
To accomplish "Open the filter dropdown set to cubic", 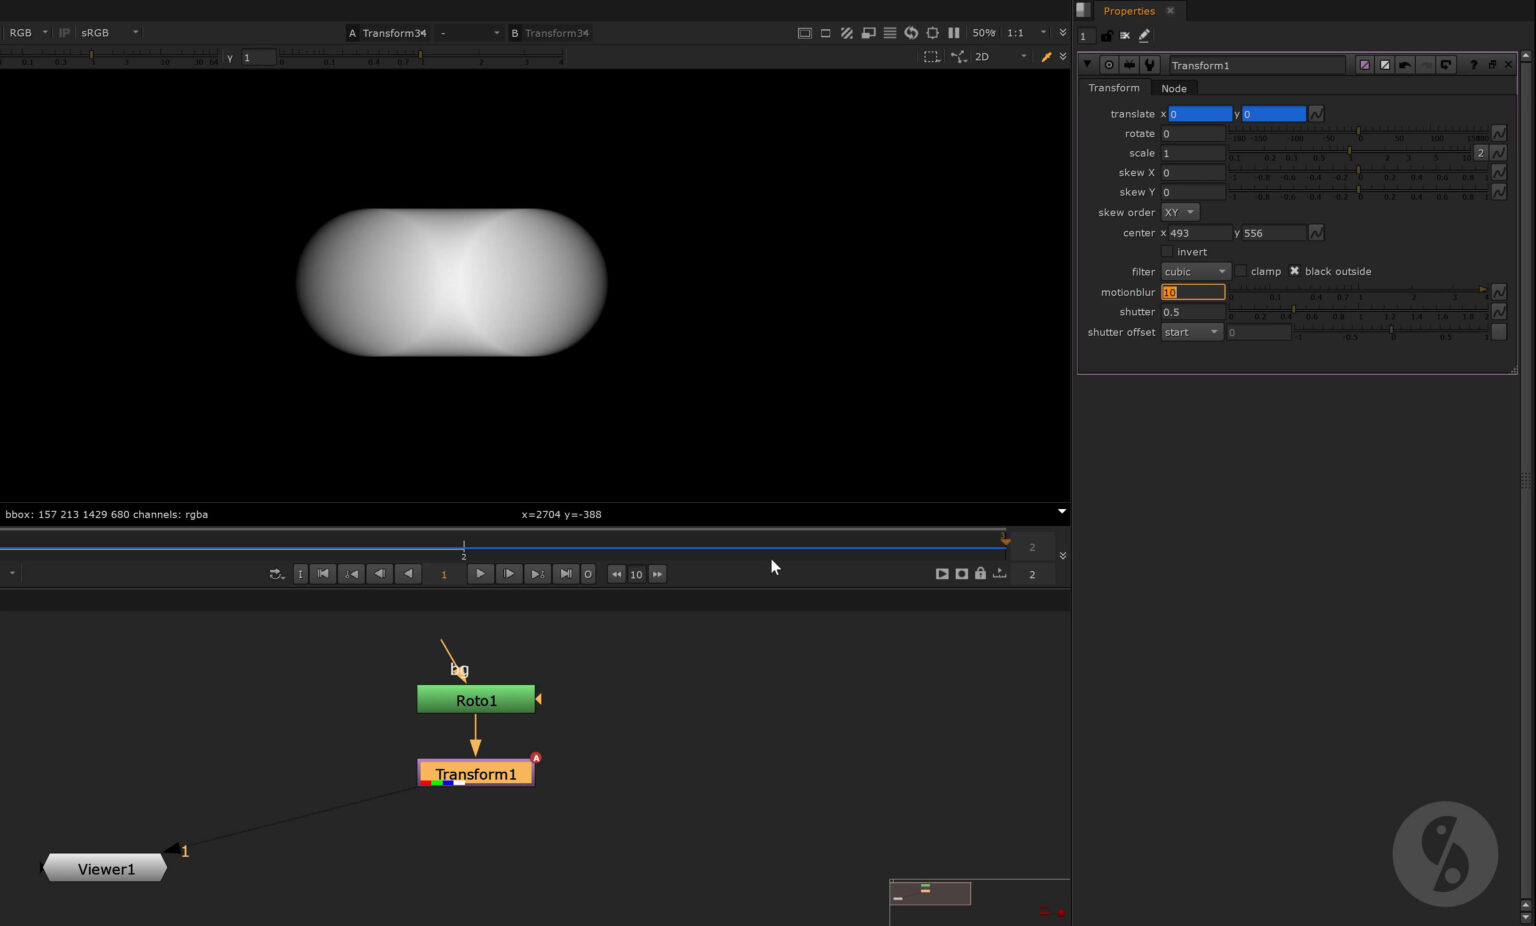I will (x=1195, y=272).
